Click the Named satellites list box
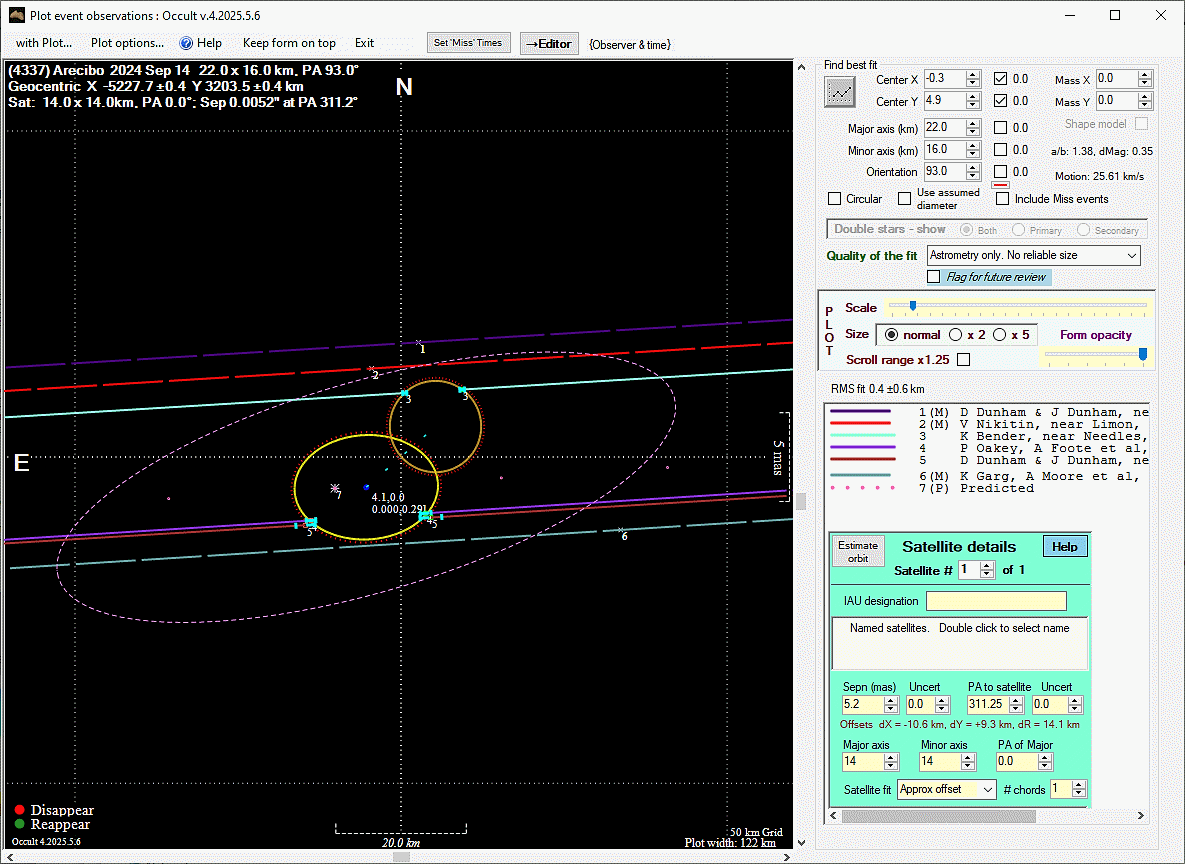Viewport: 1185px width, 864px height. pyautogui.click(x=960, y=644)
